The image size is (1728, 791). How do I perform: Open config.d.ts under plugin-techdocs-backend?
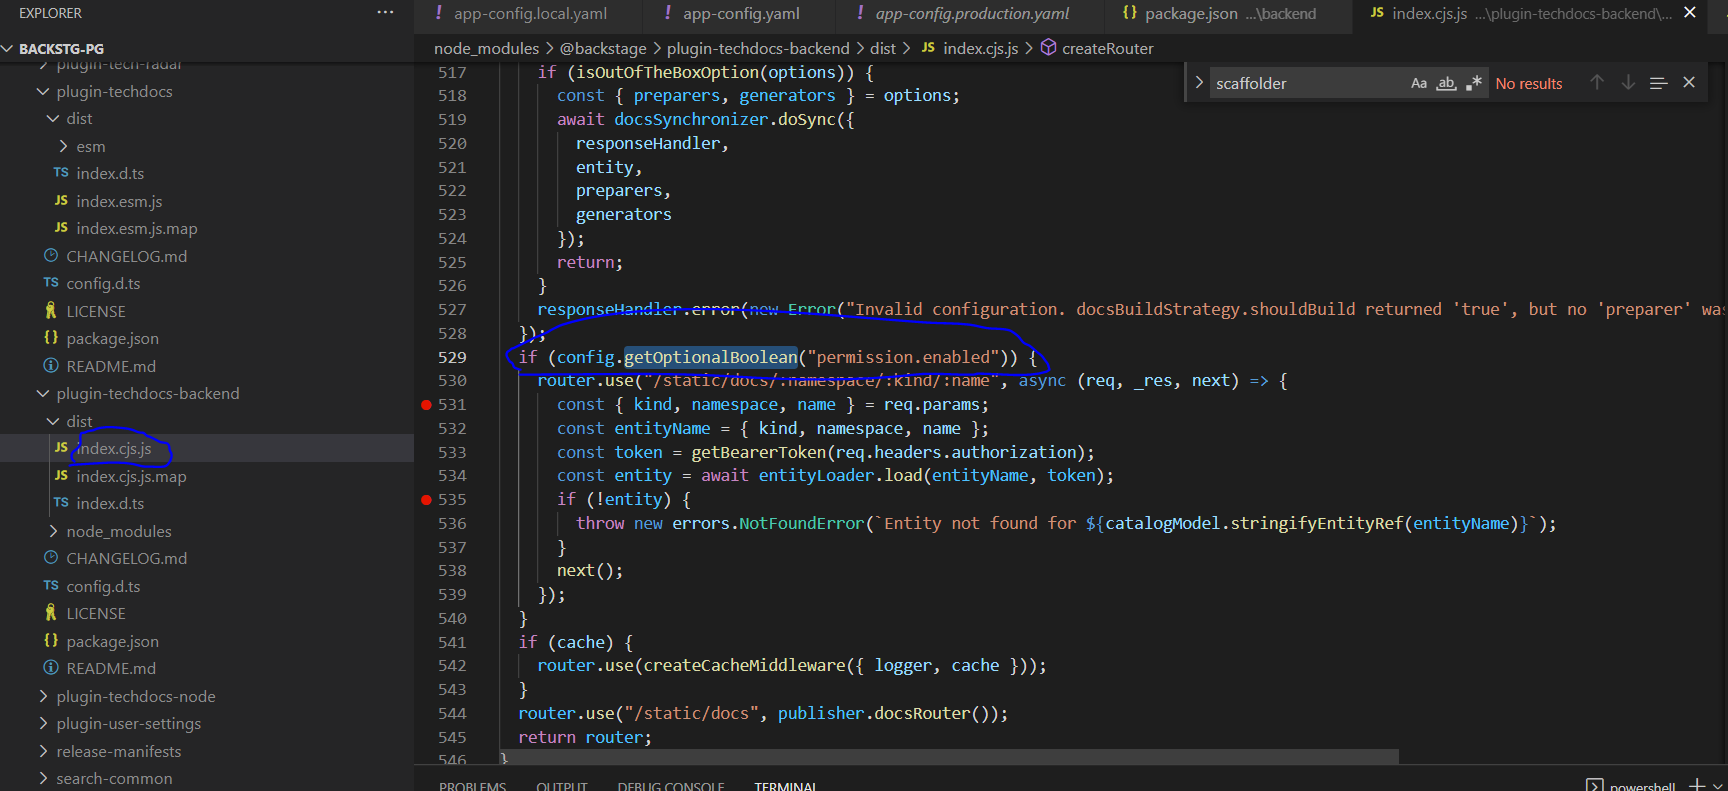point(103,586)
